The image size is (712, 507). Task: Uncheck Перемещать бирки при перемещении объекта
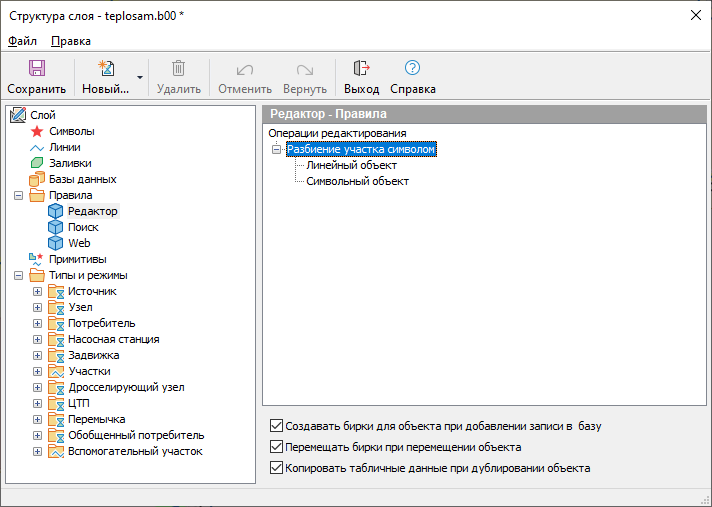point(277,447)
